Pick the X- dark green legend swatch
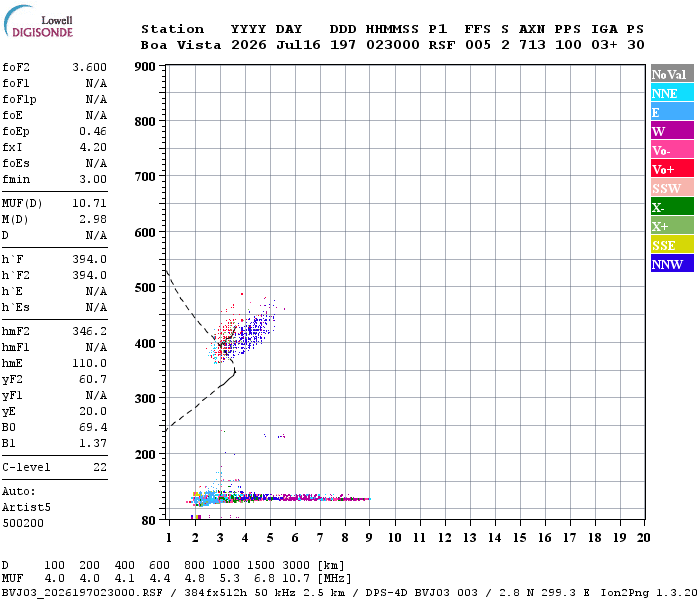The width and height of the screenshot is (700, 600). tap(672, 207)
